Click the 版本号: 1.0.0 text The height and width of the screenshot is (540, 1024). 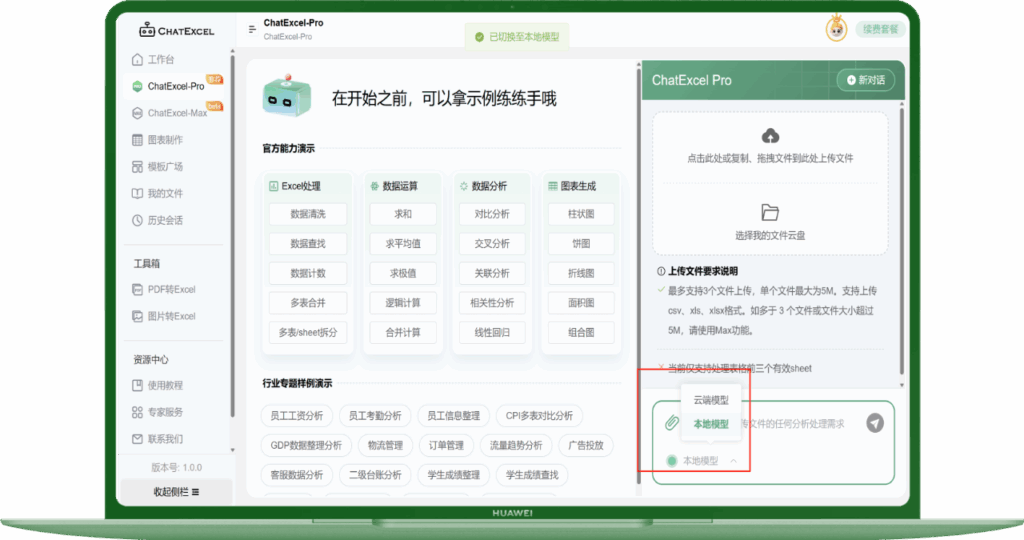click(x=176, y=468)
